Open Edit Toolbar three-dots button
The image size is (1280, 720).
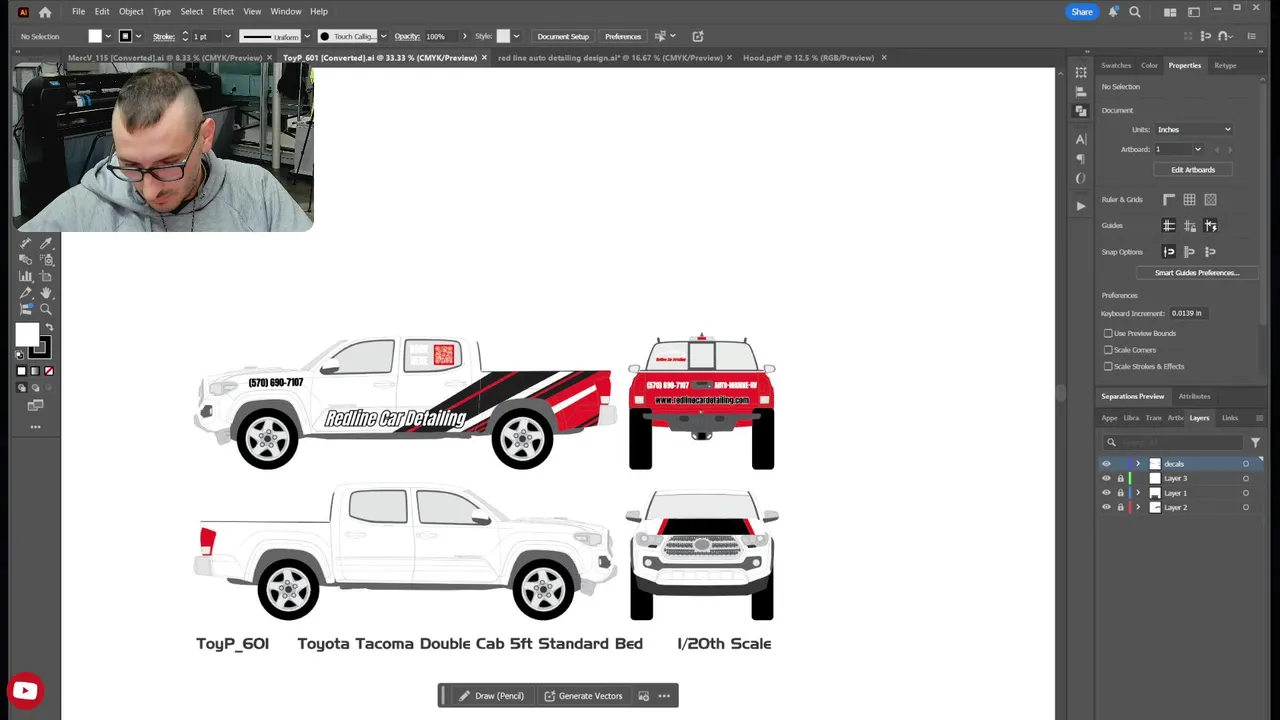click(x=35, y=427)
